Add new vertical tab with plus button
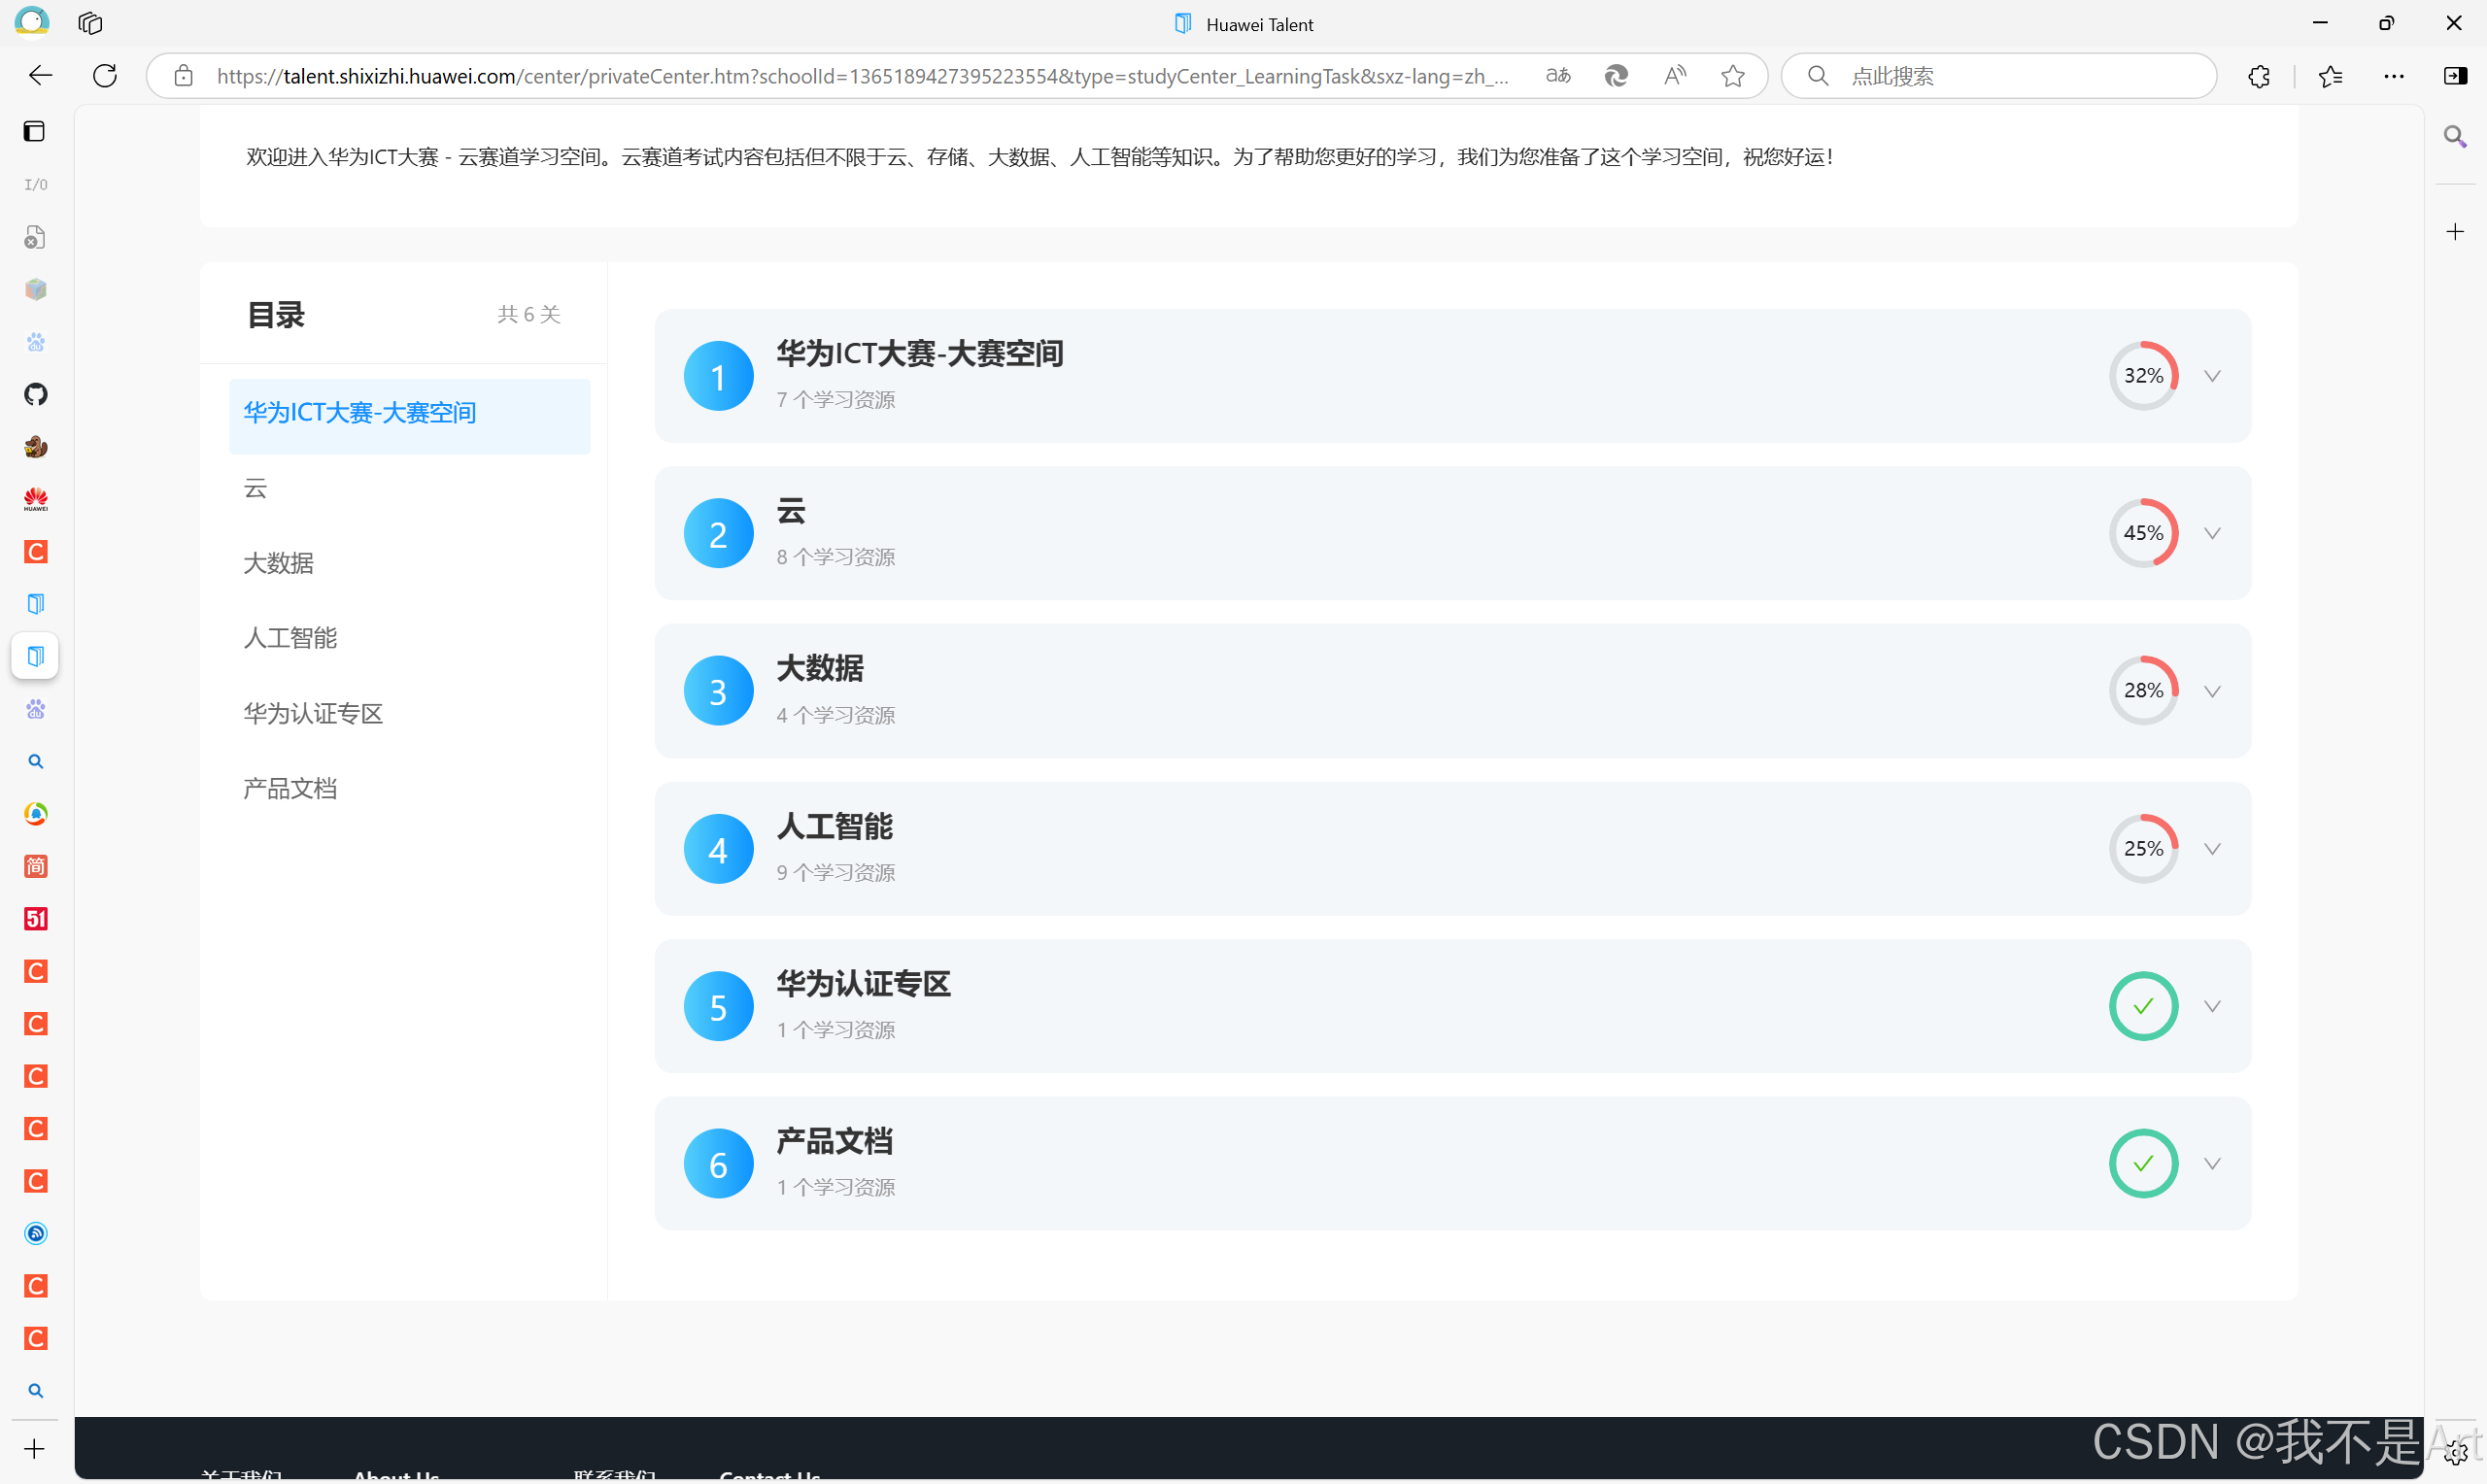Viewport: 2487px width, 1484px height. pos(35,1449)
